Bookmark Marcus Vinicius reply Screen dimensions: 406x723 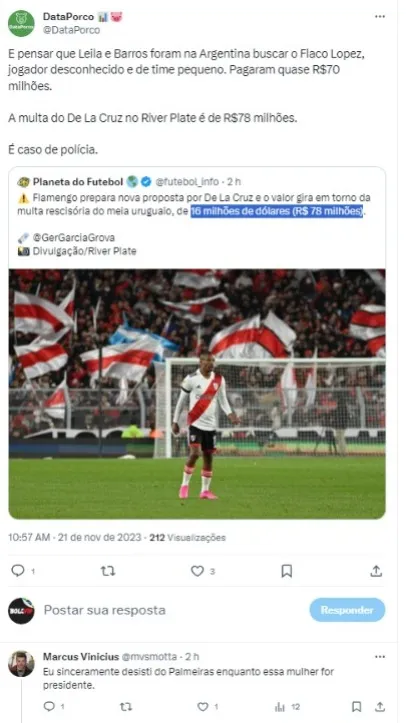[x=356, y=706]
